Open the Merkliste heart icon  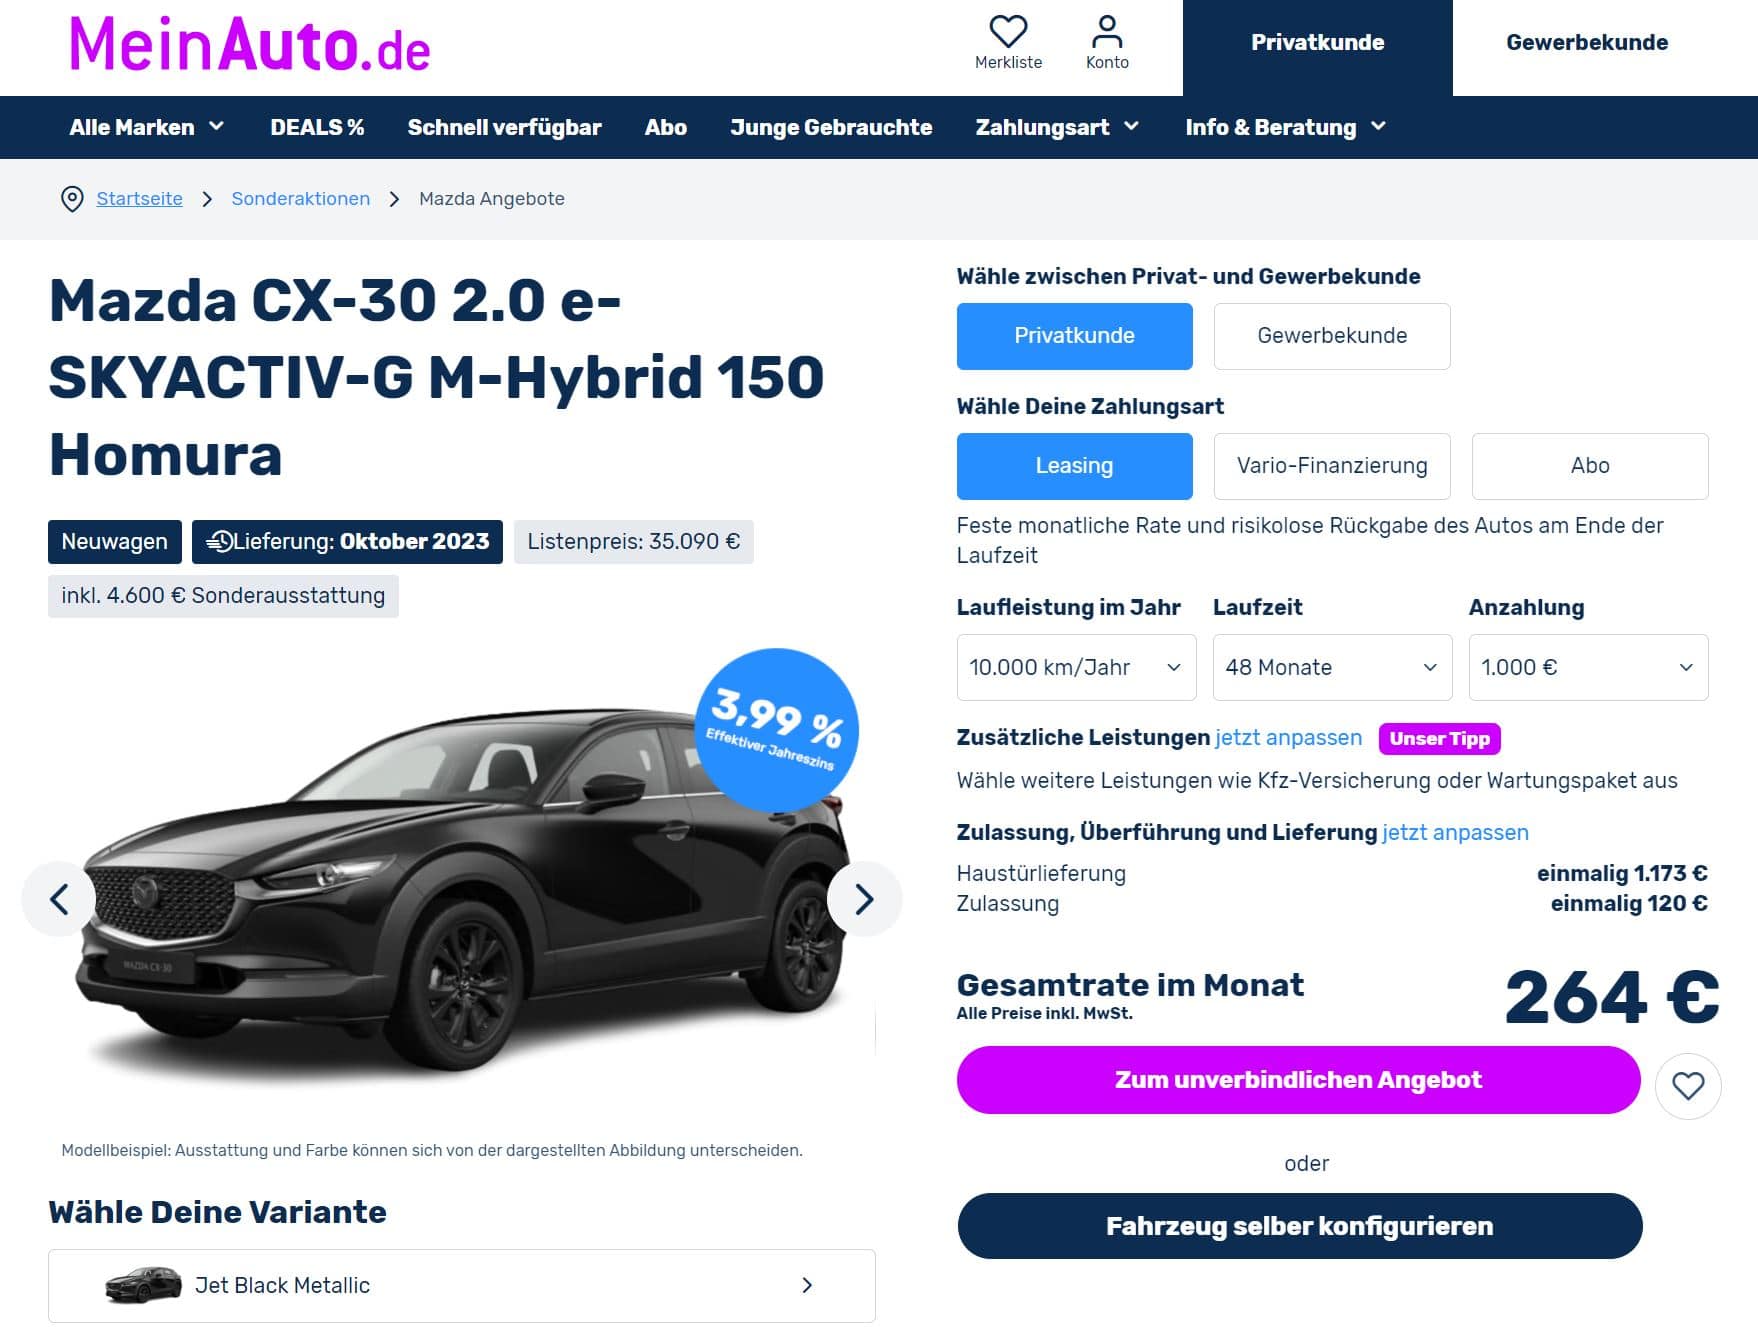[x=1008, y=32]
